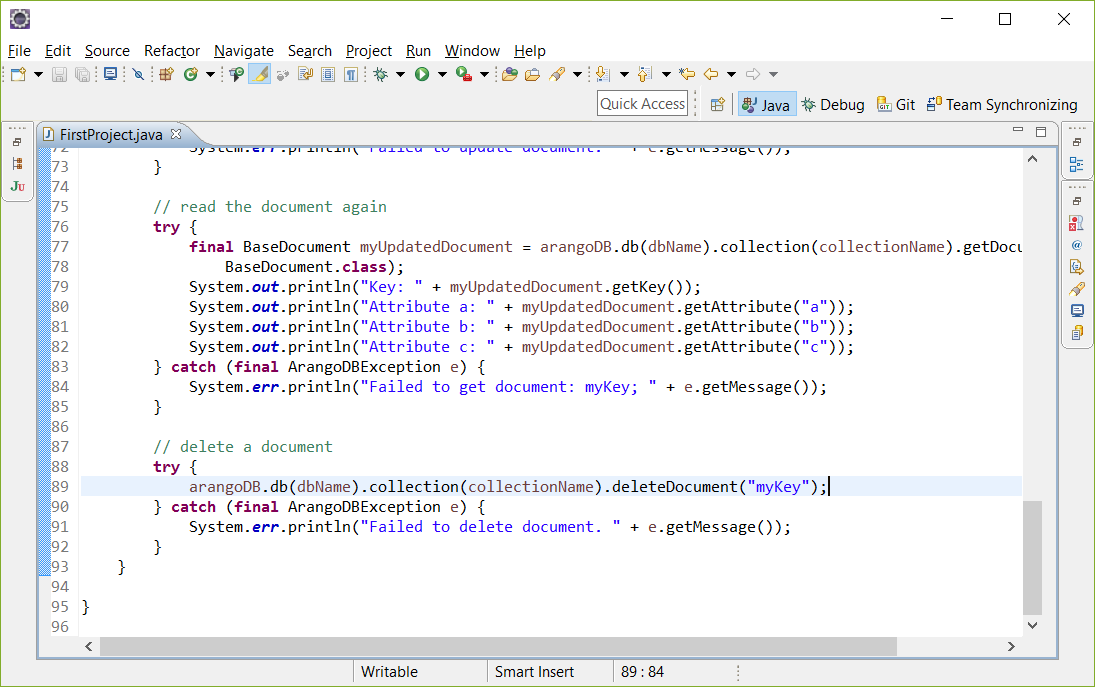The height and width of the screenshot is (687, 1095).
Task: Click the New file wizard icon
Action: [18, 74]
